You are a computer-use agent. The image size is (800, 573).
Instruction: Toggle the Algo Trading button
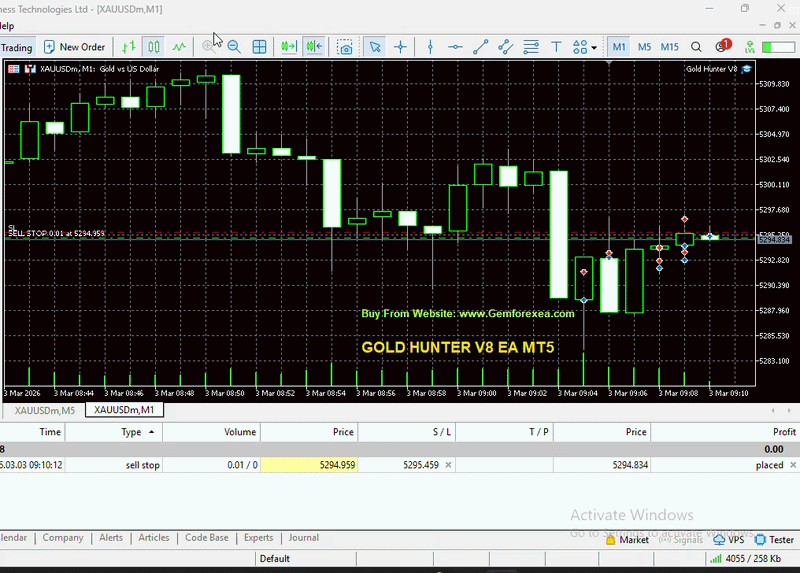point(16,47)
